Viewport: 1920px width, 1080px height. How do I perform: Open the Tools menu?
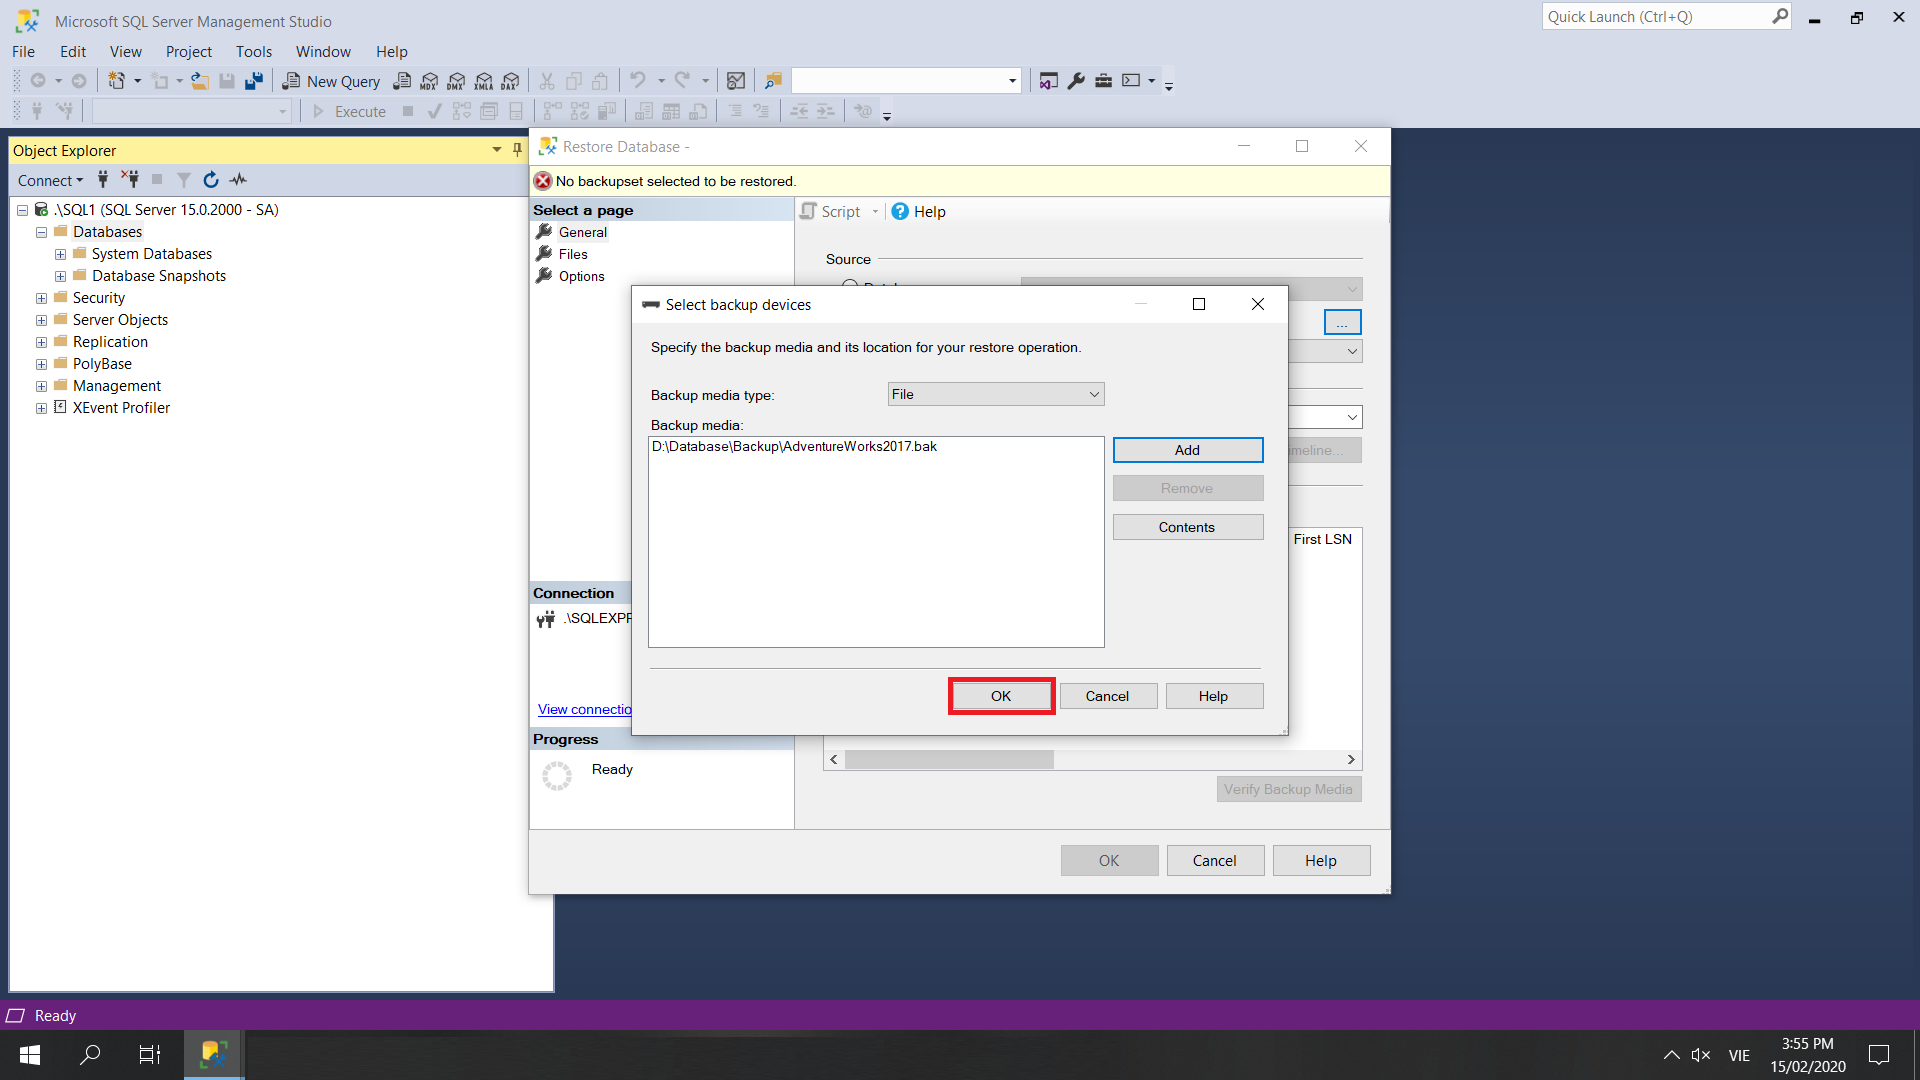pos(253,51)
